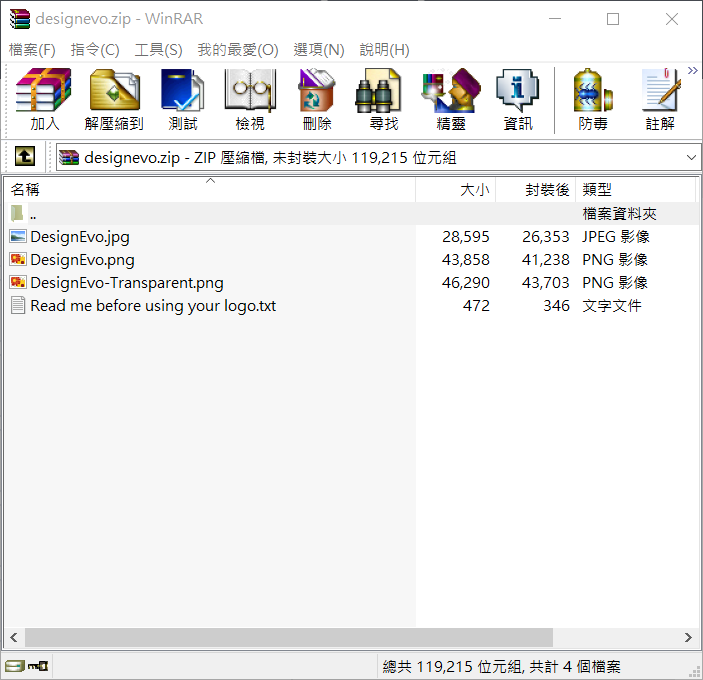Click the 46,290 size value
The height and width of the screenshot is (680, 703).
pos(466,283)
